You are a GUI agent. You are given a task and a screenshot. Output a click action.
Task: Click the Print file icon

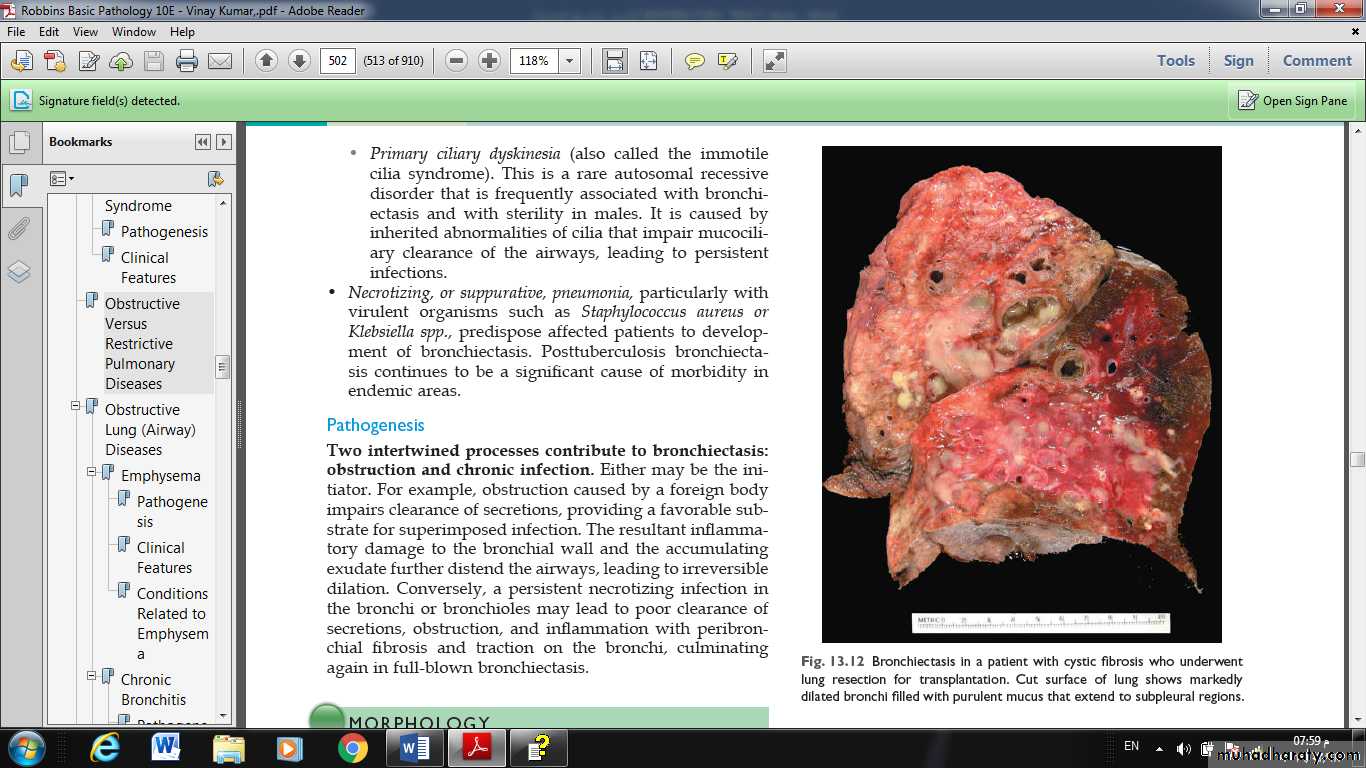[187, 61]
